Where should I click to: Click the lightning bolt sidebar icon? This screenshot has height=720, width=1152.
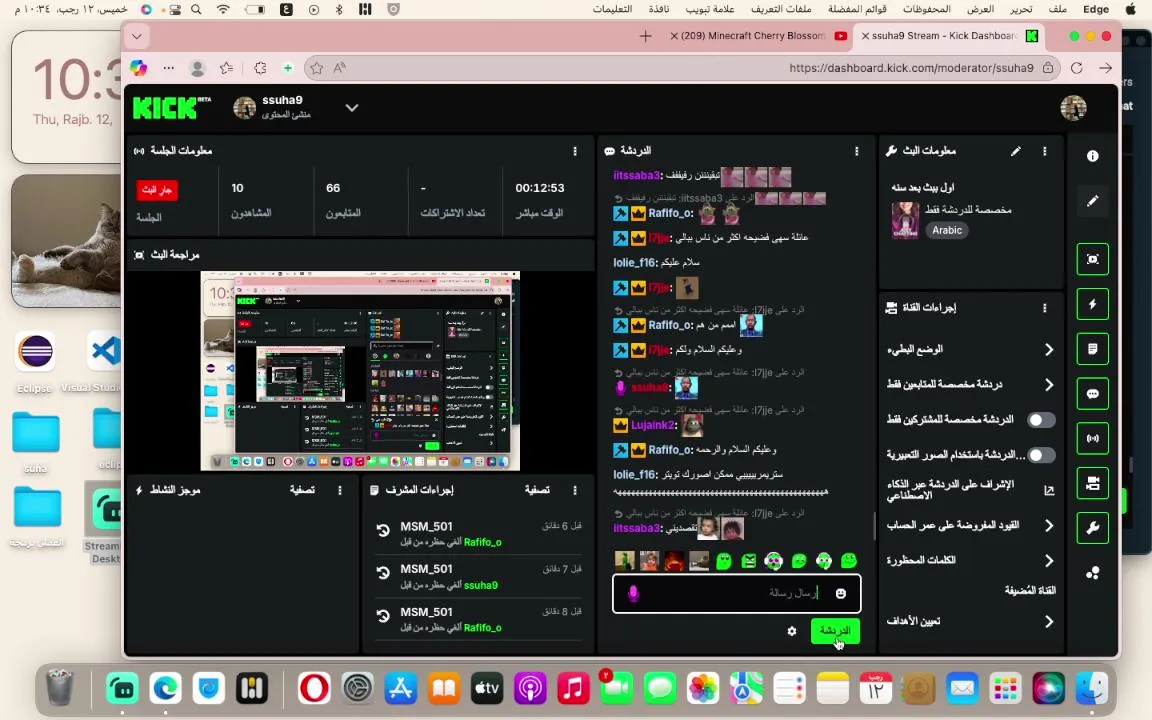pos(1092,304)
